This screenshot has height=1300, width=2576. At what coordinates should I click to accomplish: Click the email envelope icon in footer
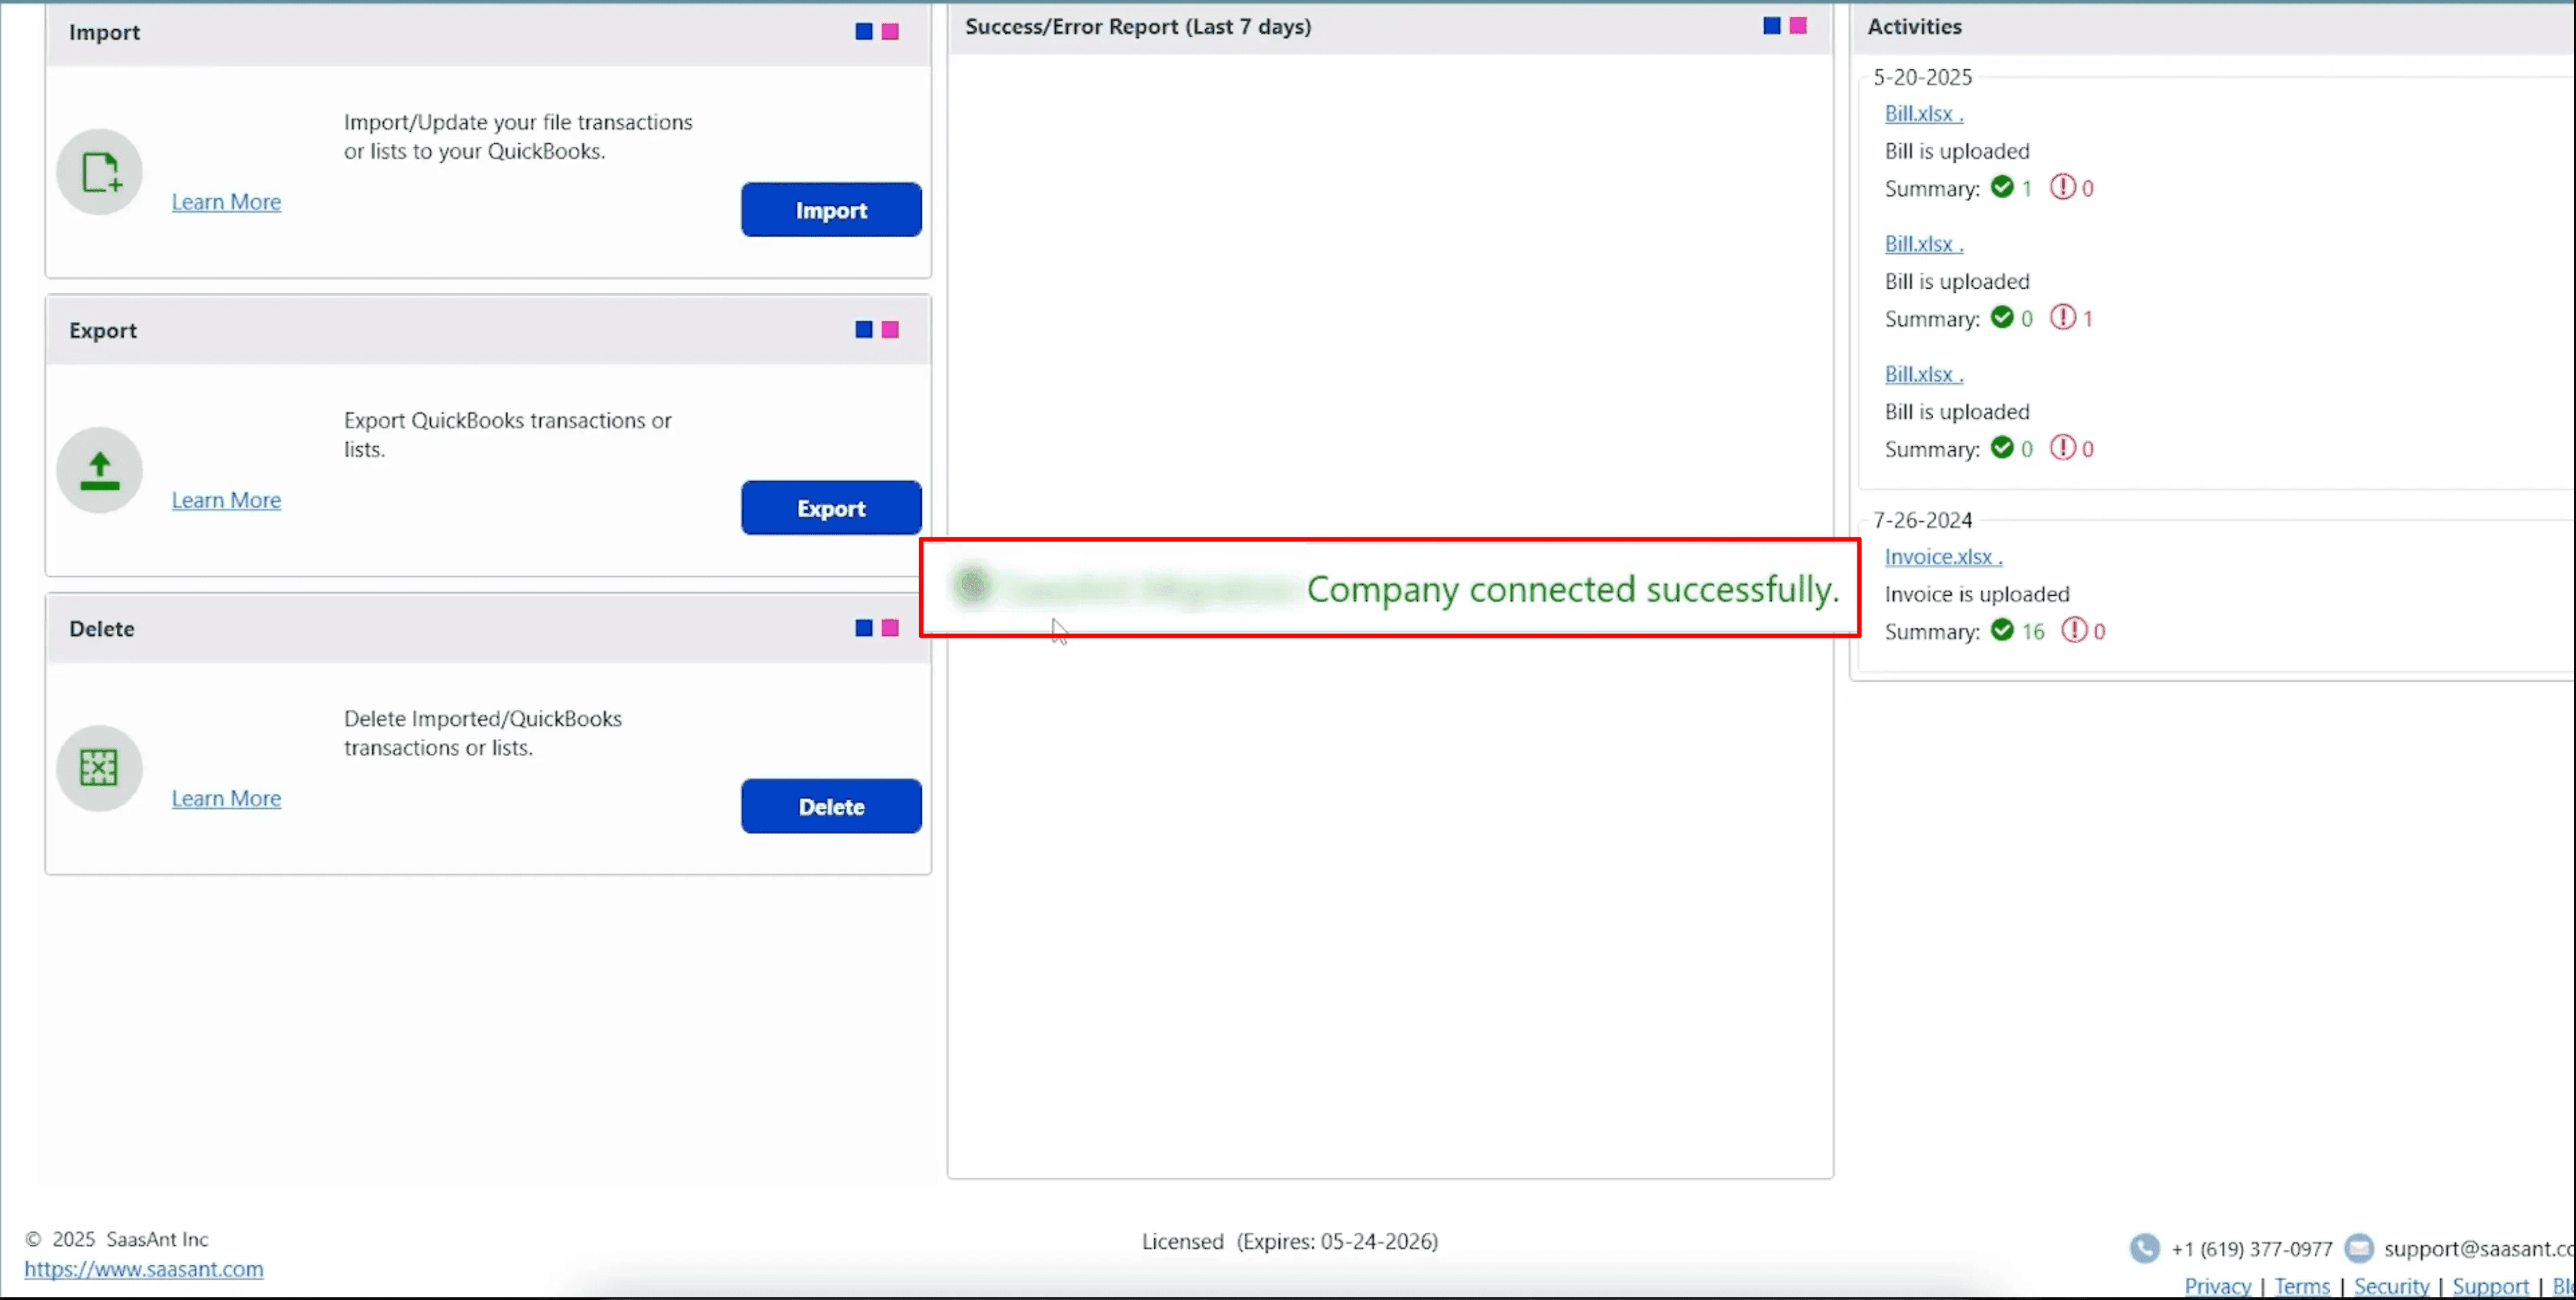click(2359, 1248)
